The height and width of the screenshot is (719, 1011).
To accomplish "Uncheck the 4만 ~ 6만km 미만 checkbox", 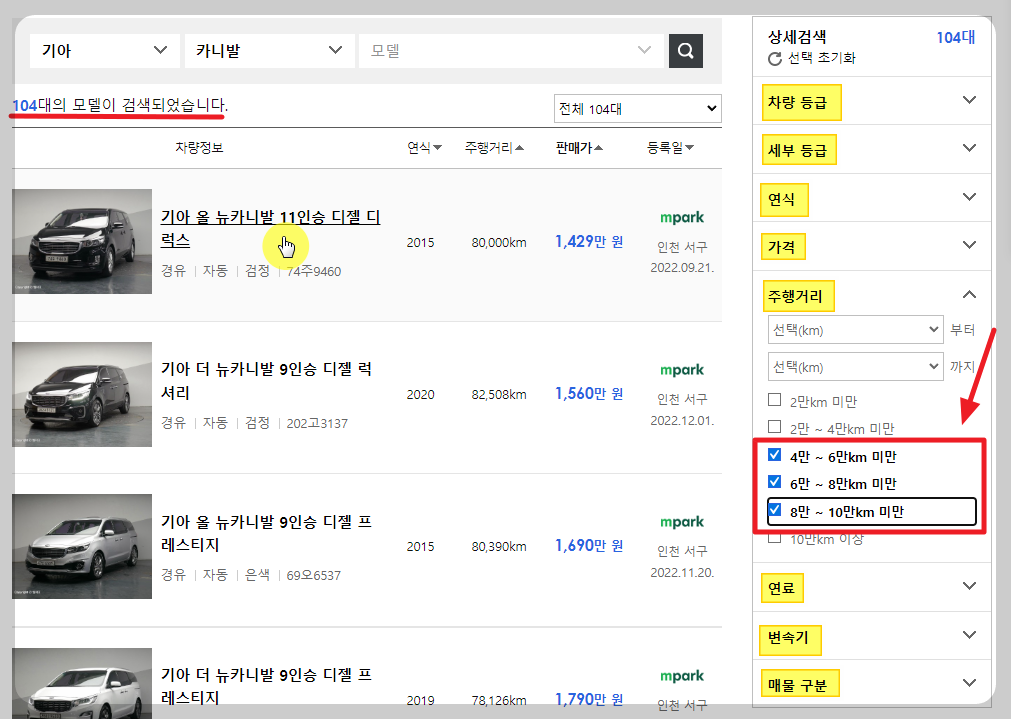I will [774, 455].
